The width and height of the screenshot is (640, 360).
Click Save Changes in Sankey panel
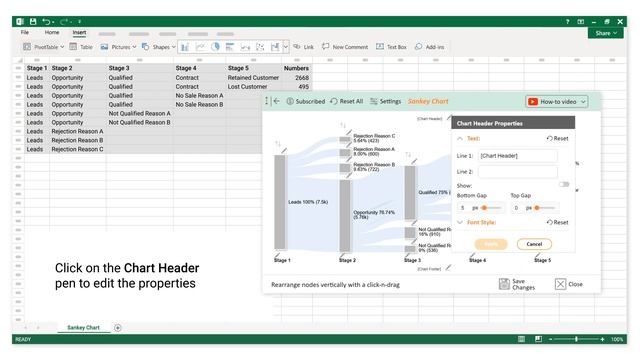(x=517, y=284)
